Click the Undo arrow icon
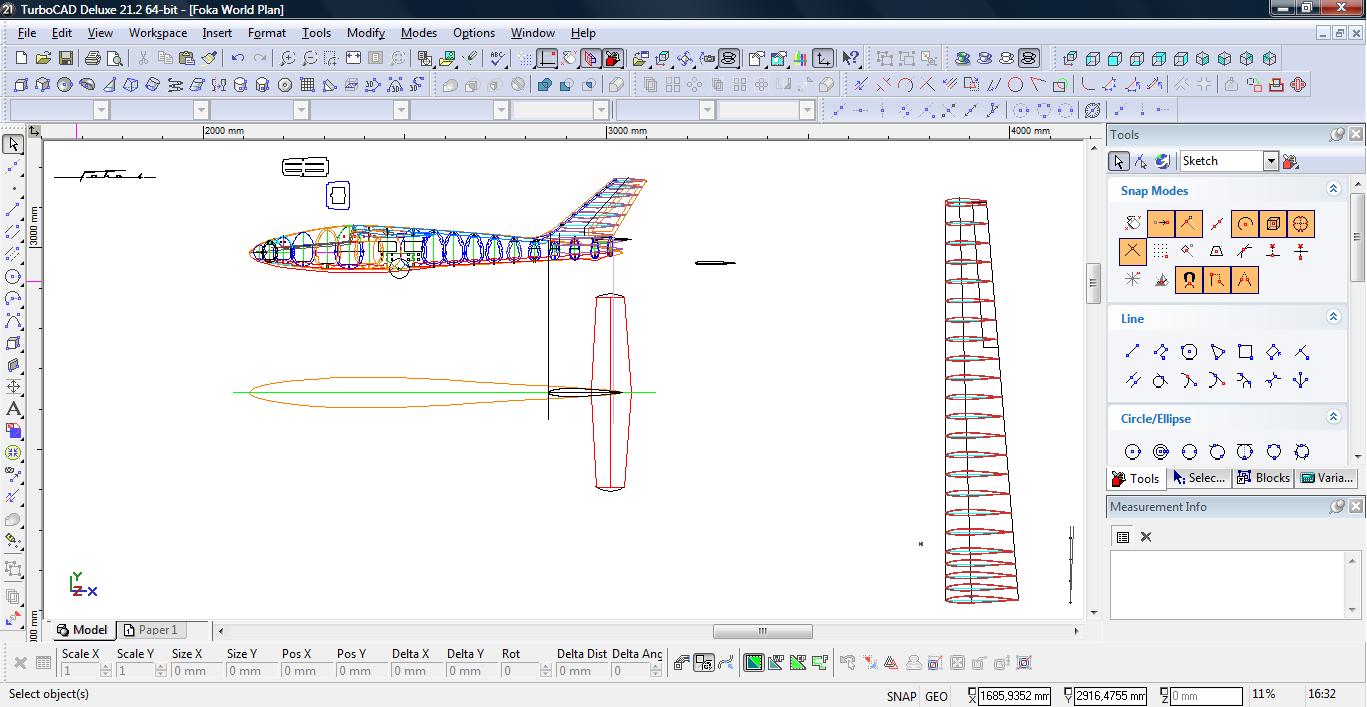The image size is (1367, 707). pos(237,59)
